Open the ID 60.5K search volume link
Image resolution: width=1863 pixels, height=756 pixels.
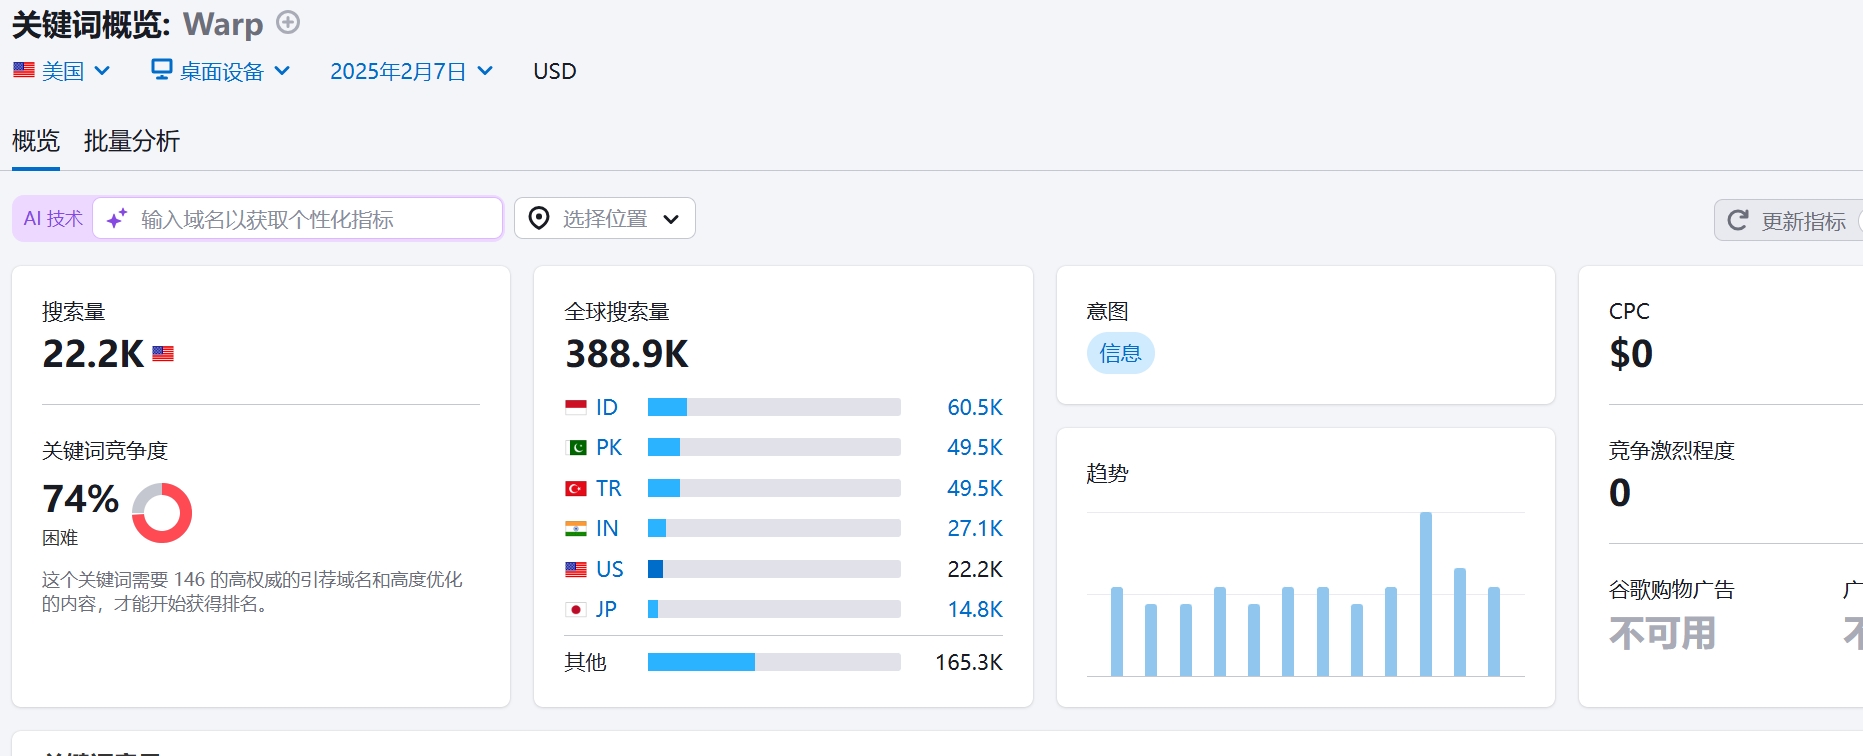click(x=974, y=407)
